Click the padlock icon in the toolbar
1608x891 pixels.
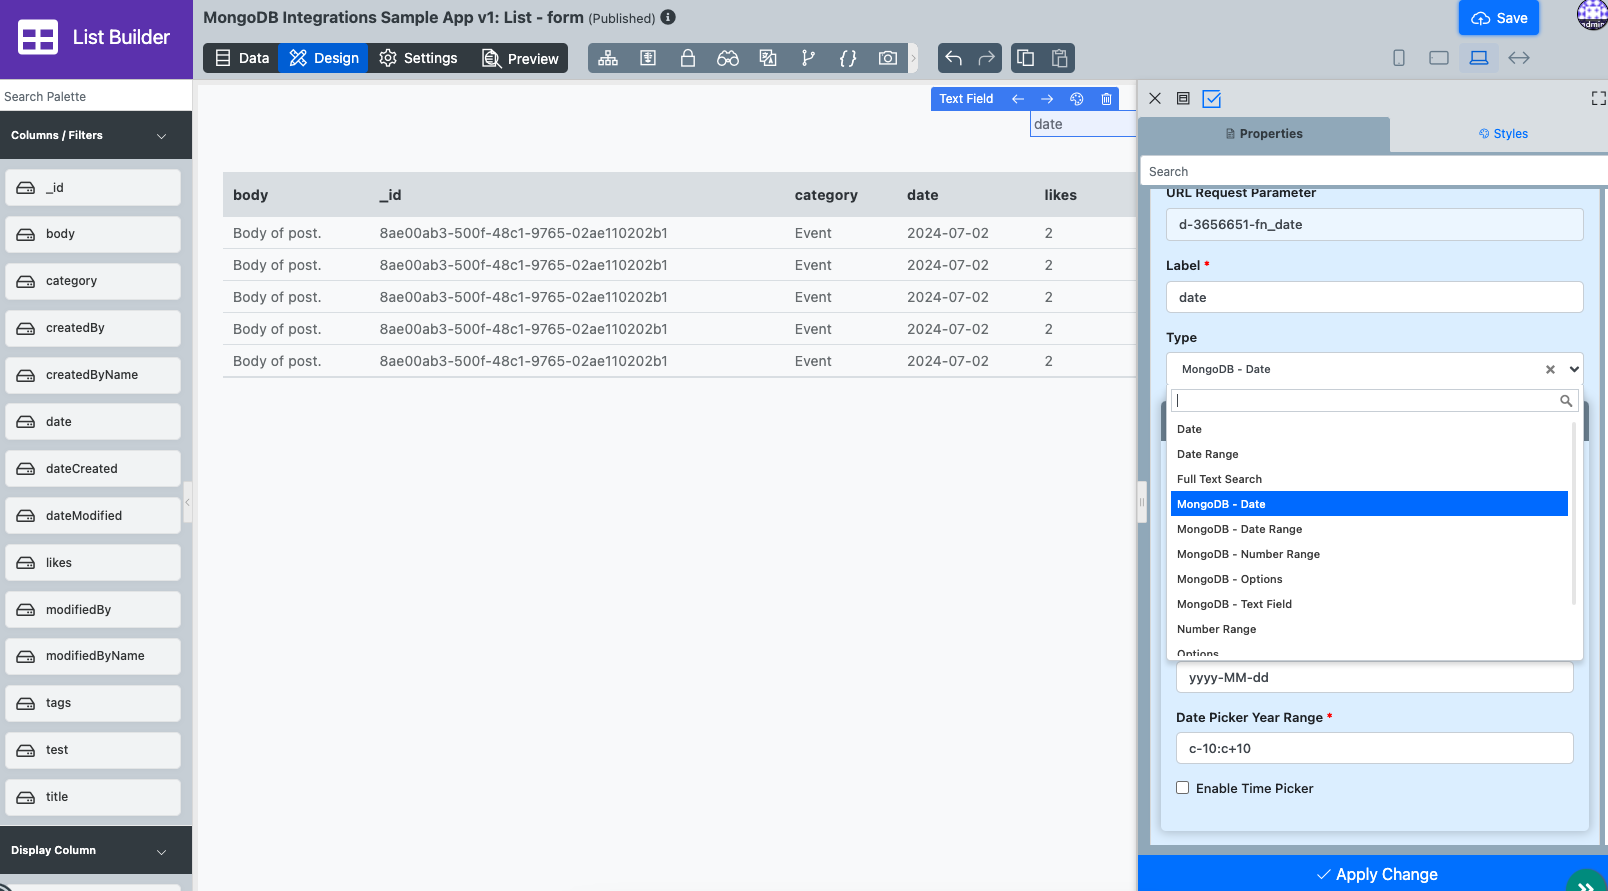click(688, 58)
